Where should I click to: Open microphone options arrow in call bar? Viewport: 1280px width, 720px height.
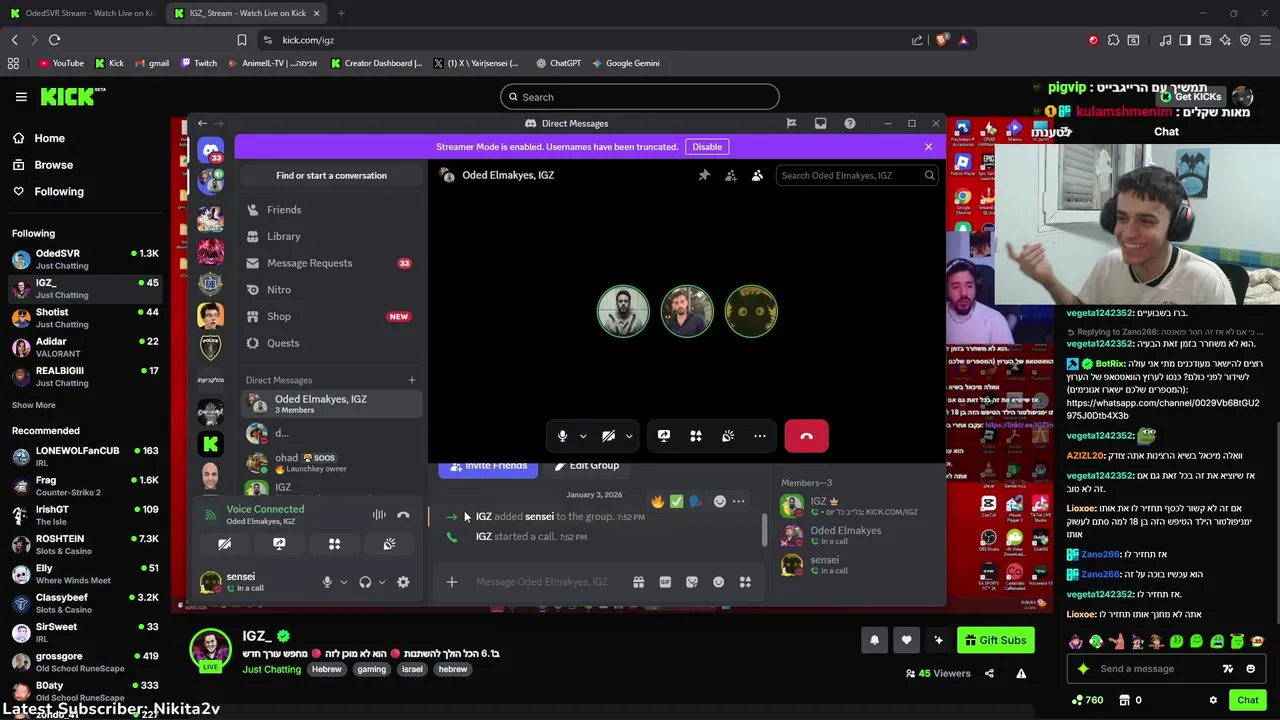tap(583, 436)
